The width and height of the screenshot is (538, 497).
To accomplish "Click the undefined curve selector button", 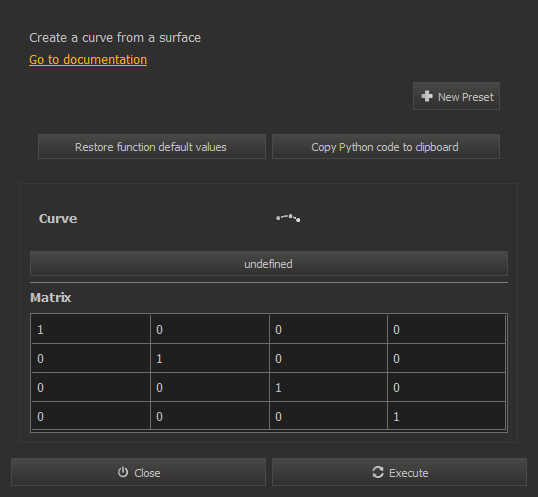I will (x=269, y=264).
